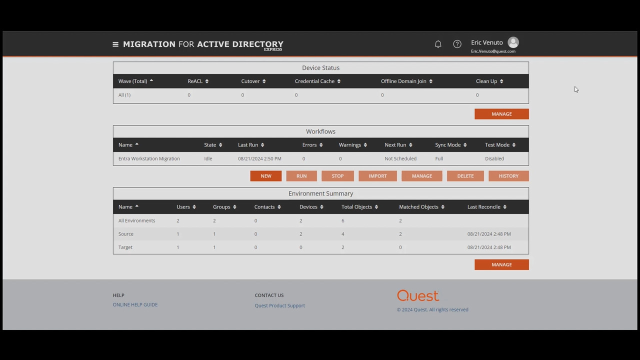
Task: Sort by Credential Cache column
Action: [318, 81]
